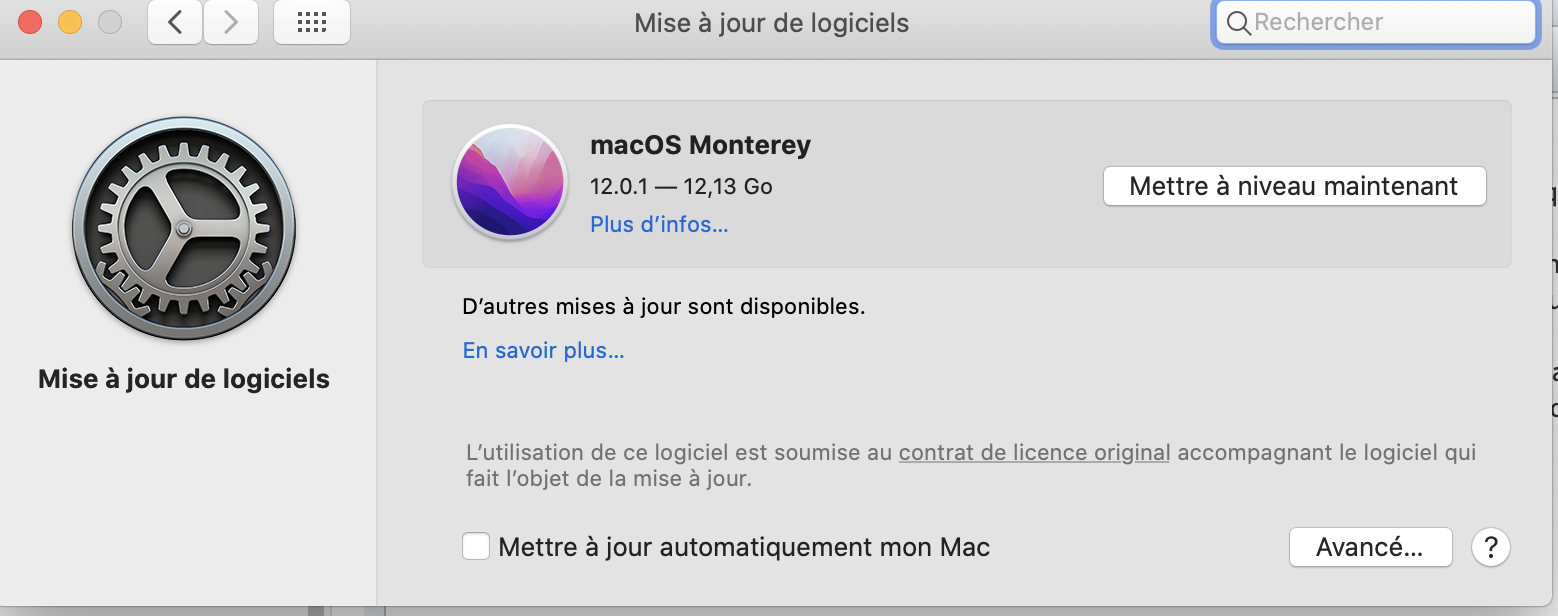
Task: Click the '12.0.1 — 12,13 Go' version text
Action: click(x=681, y=186)
